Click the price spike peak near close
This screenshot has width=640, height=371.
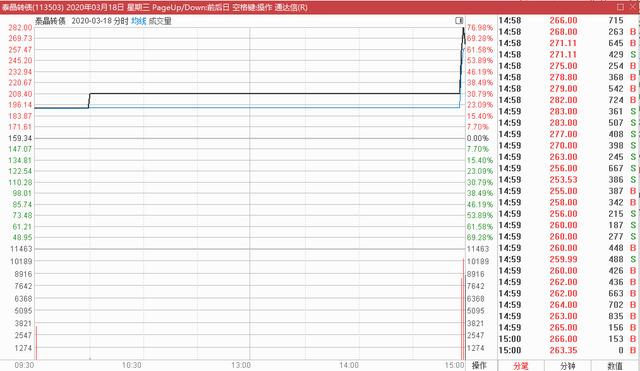pos(463,28)
